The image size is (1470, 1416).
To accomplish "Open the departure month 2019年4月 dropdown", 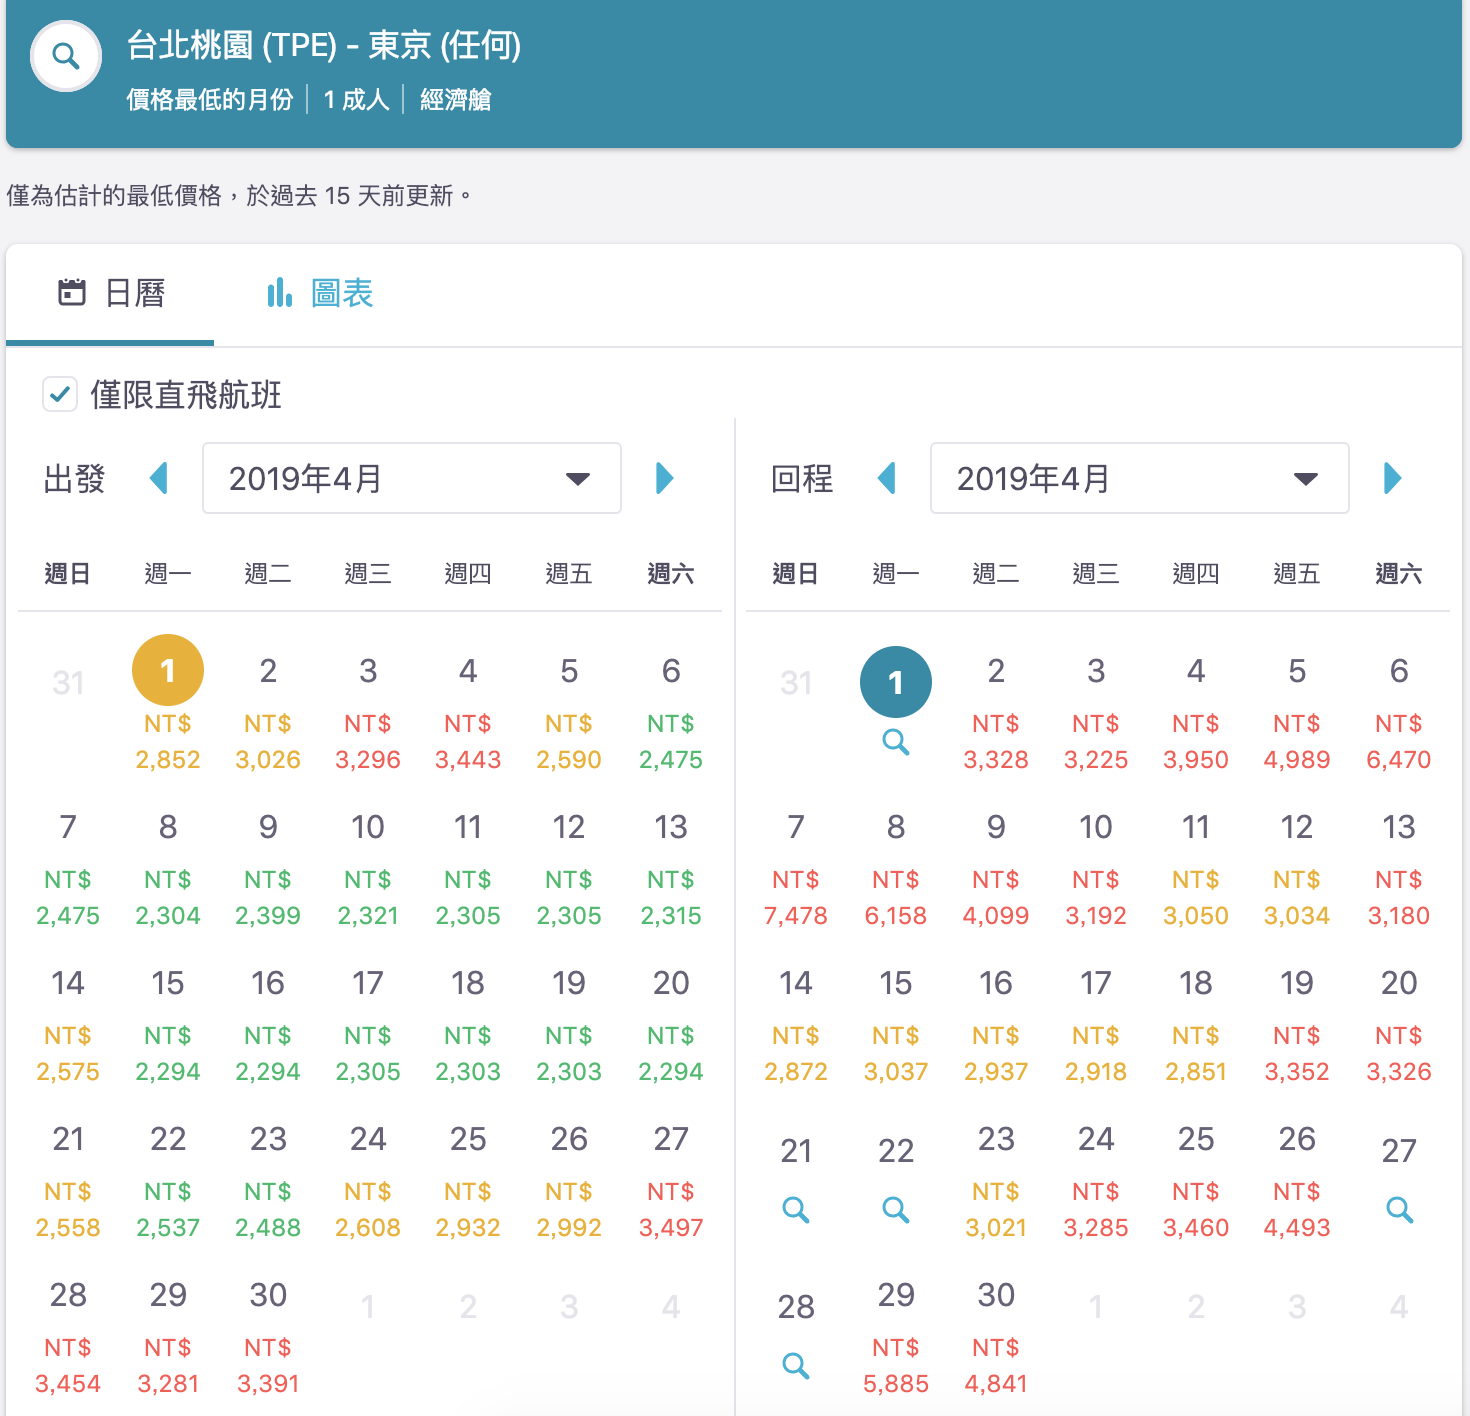I will 411,478.
